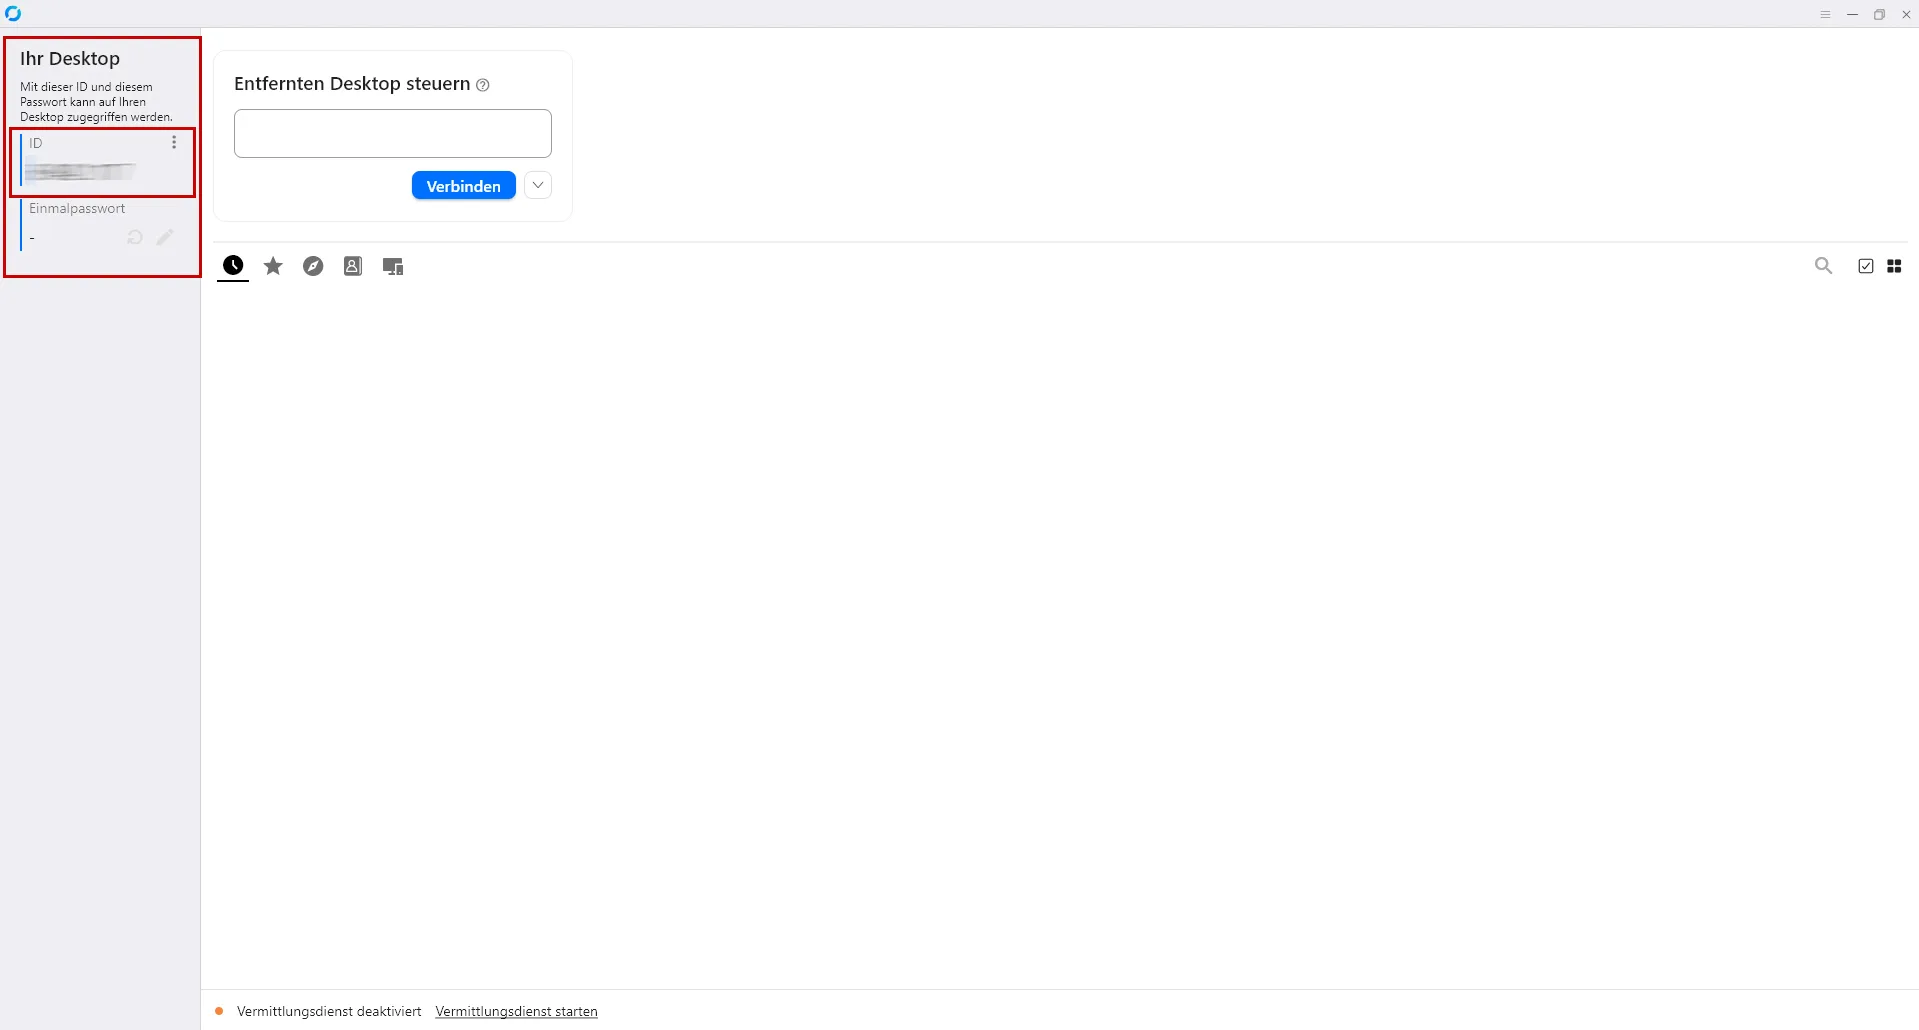1919x1030 pixels.
Task: Click help icon next to Entfernten Desktop steuern
Action: click(483, 85)
